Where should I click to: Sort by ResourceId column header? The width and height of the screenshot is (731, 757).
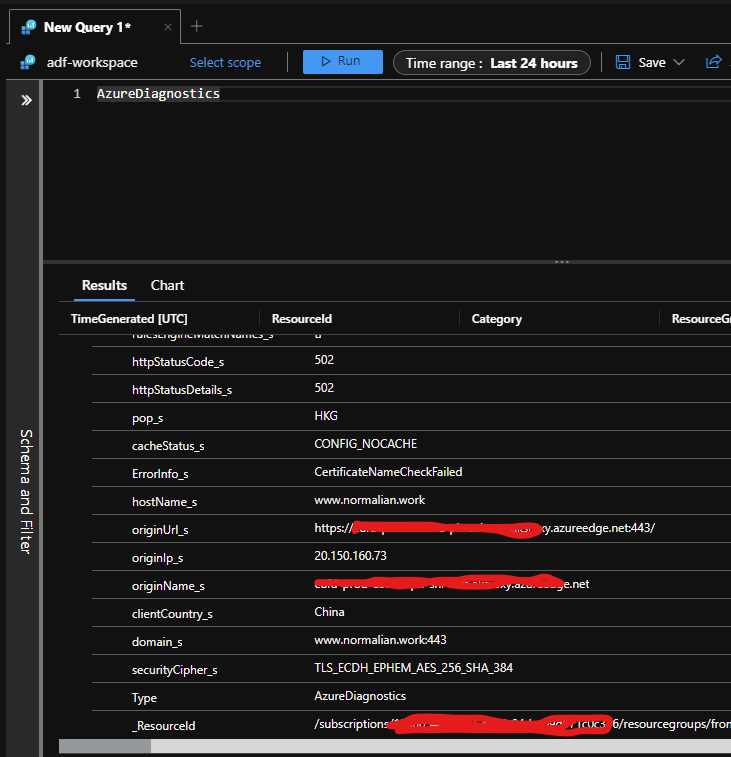click(x=302, y=319)
